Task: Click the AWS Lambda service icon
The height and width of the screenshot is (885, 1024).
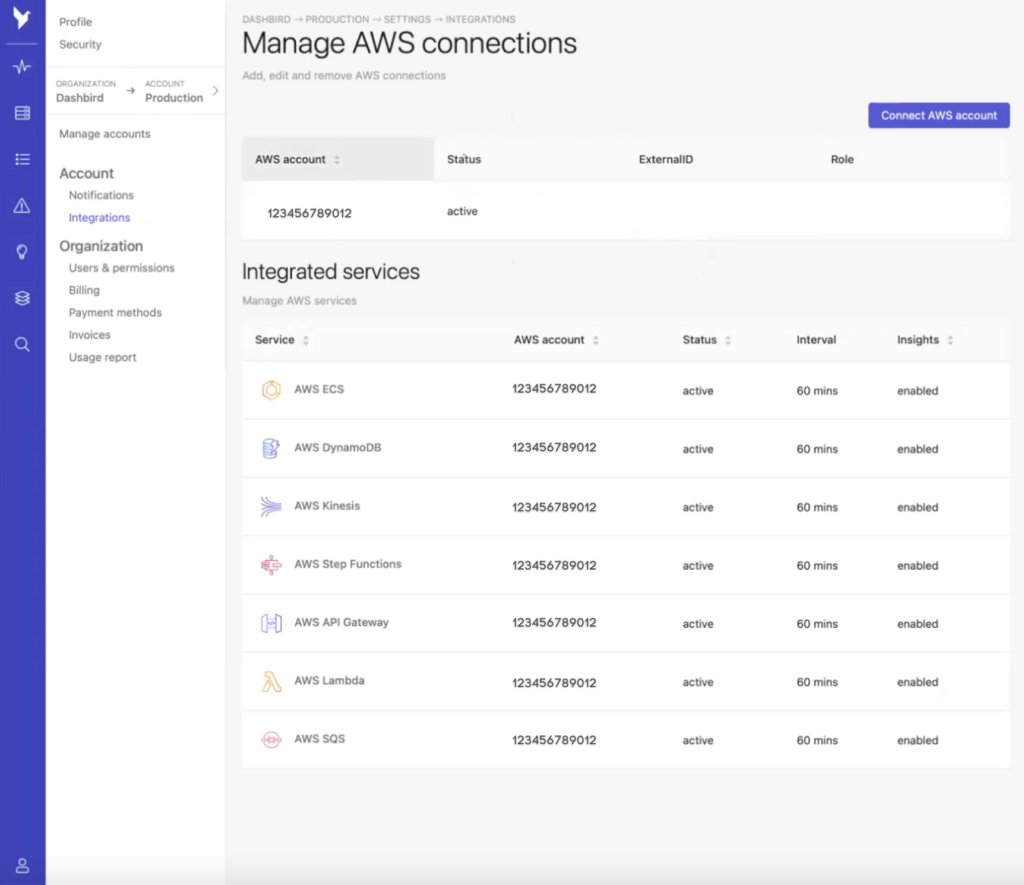Action: [x=271, y=681]
